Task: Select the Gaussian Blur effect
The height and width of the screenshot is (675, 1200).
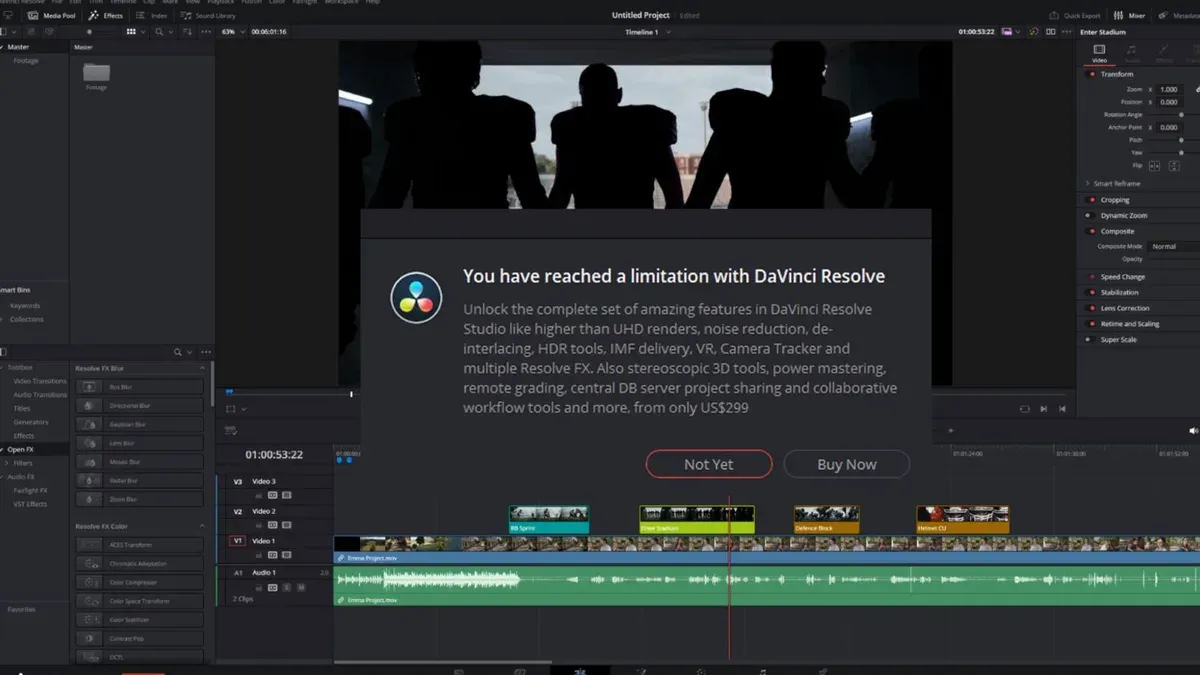Action: click(140, 424)
